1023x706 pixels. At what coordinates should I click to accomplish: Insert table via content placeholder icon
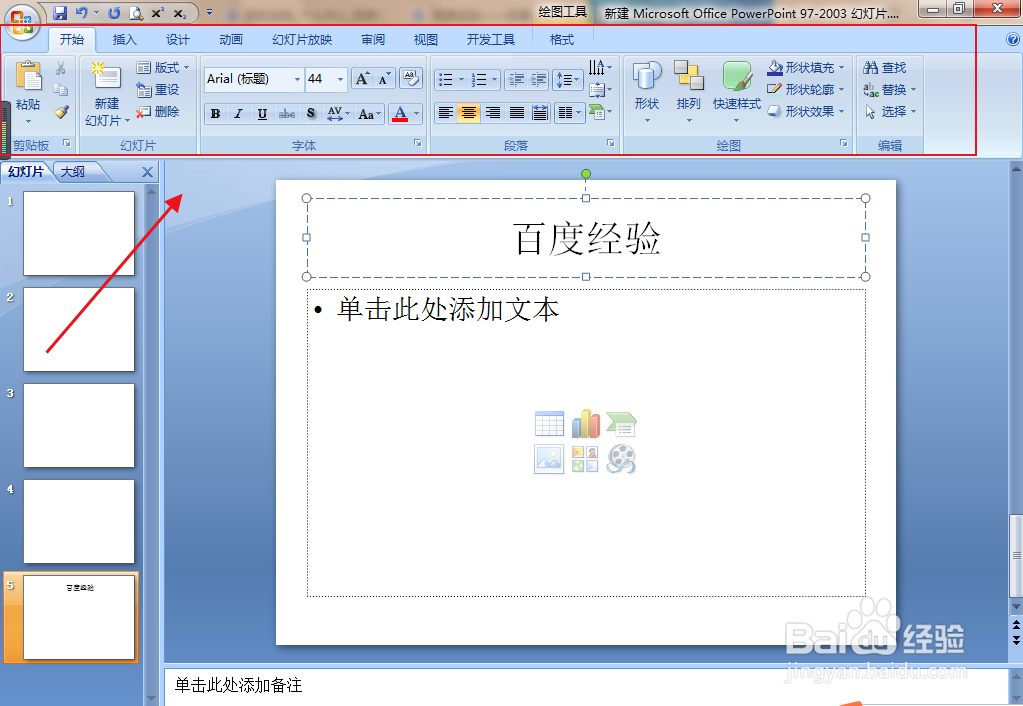click(549, 423)
